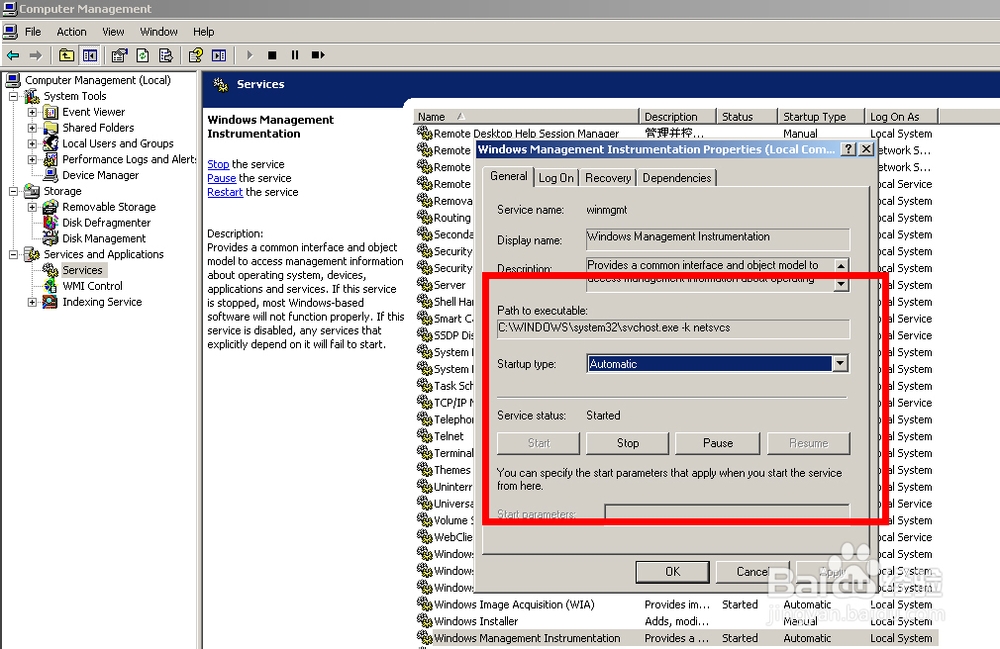
Task: Click the Export List toolbar icon
Action: pos(166,55)
